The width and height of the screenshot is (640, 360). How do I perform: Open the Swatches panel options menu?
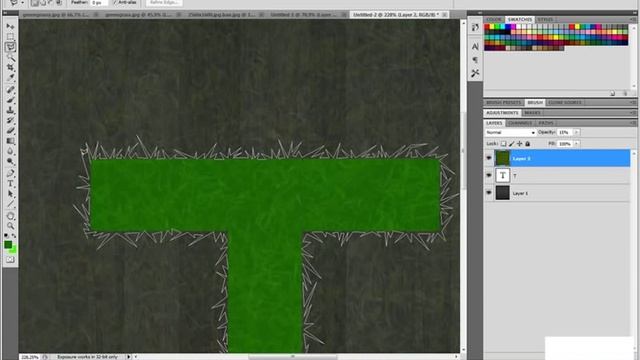pyautogui.click(x=633, y=20)
